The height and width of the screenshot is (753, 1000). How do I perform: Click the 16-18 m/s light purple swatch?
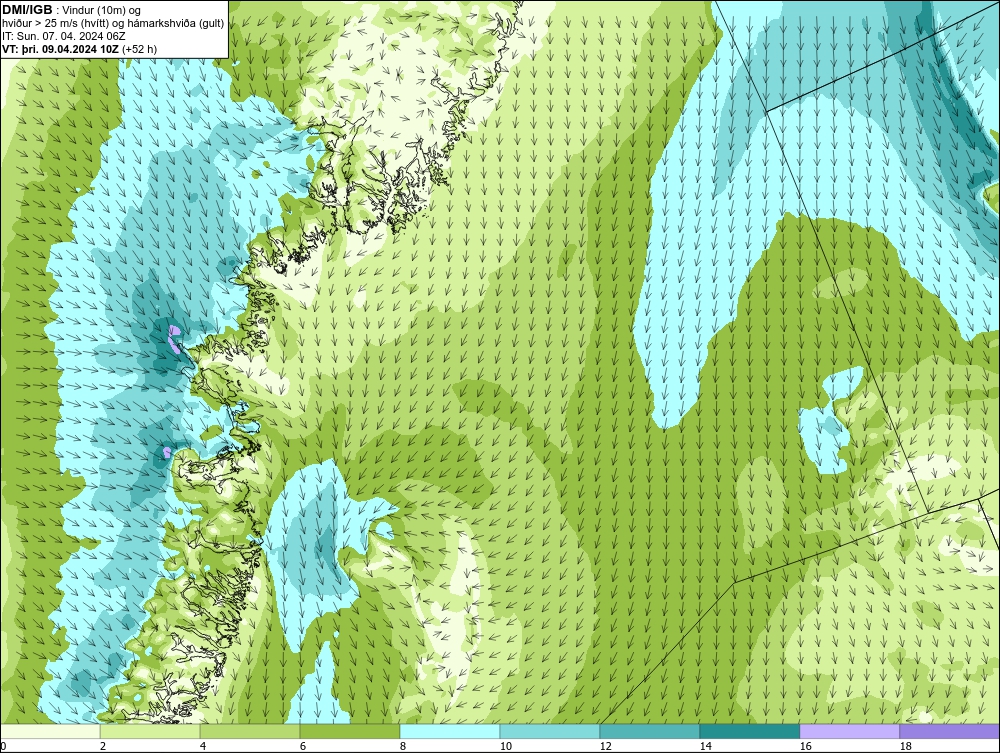click(x=849, y=731)
